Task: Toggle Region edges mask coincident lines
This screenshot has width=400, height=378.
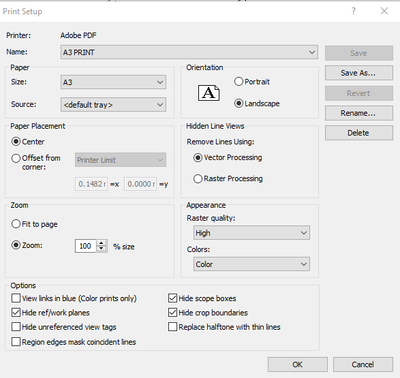Action: pyautogui.click(x=16, y=342)
